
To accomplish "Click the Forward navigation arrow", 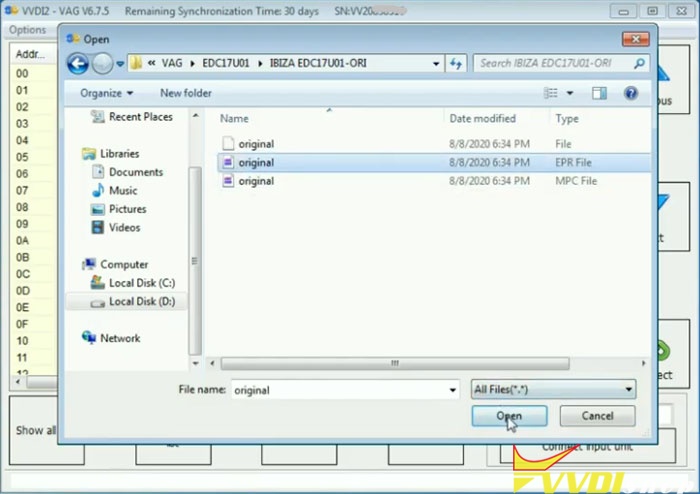I will pos(102,64).
